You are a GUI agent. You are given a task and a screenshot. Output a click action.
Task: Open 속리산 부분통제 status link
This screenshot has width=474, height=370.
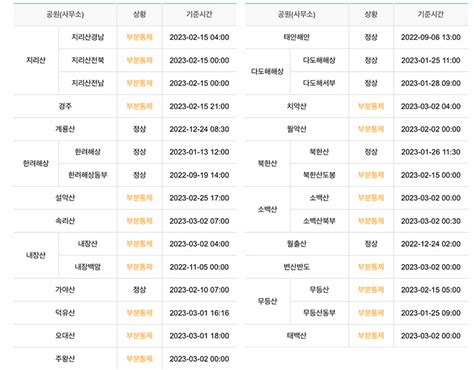click(x=139, y=221)
